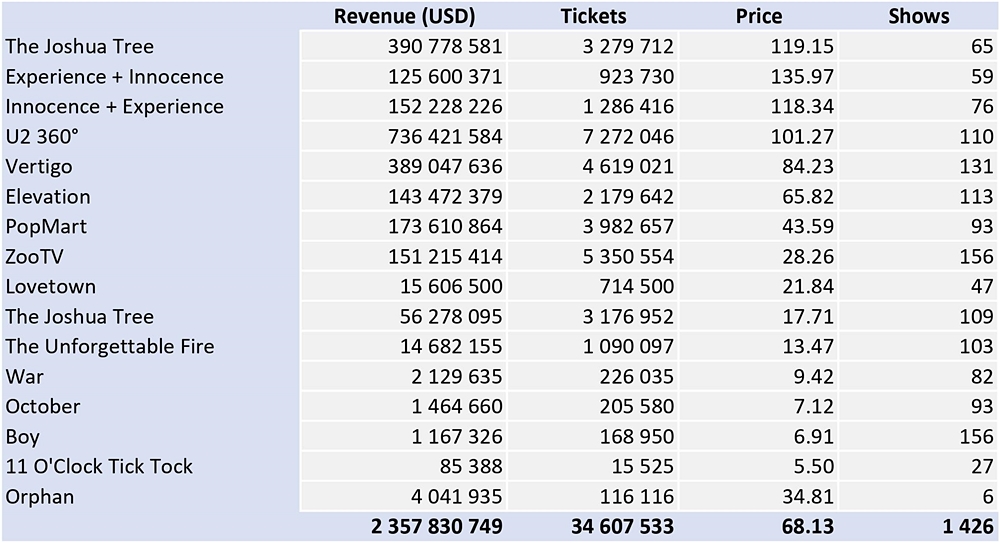Select shows cell 110

[x=918, y=137]
